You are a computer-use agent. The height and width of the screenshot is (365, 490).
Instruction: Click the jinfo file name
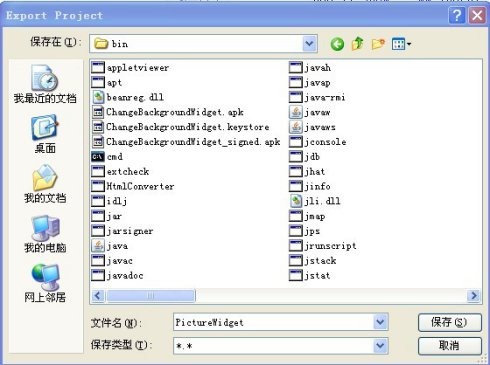pos(317,186)
